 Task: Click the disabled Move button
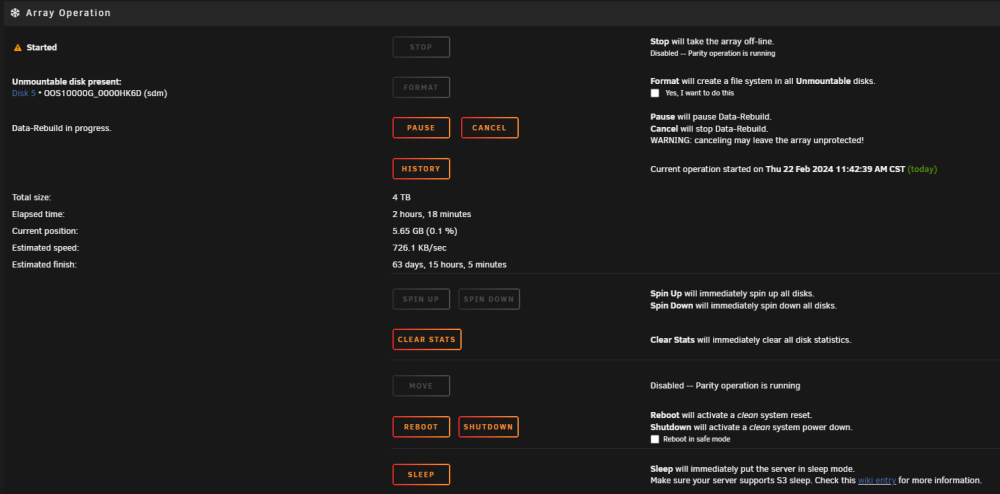[x=421, y=386]
